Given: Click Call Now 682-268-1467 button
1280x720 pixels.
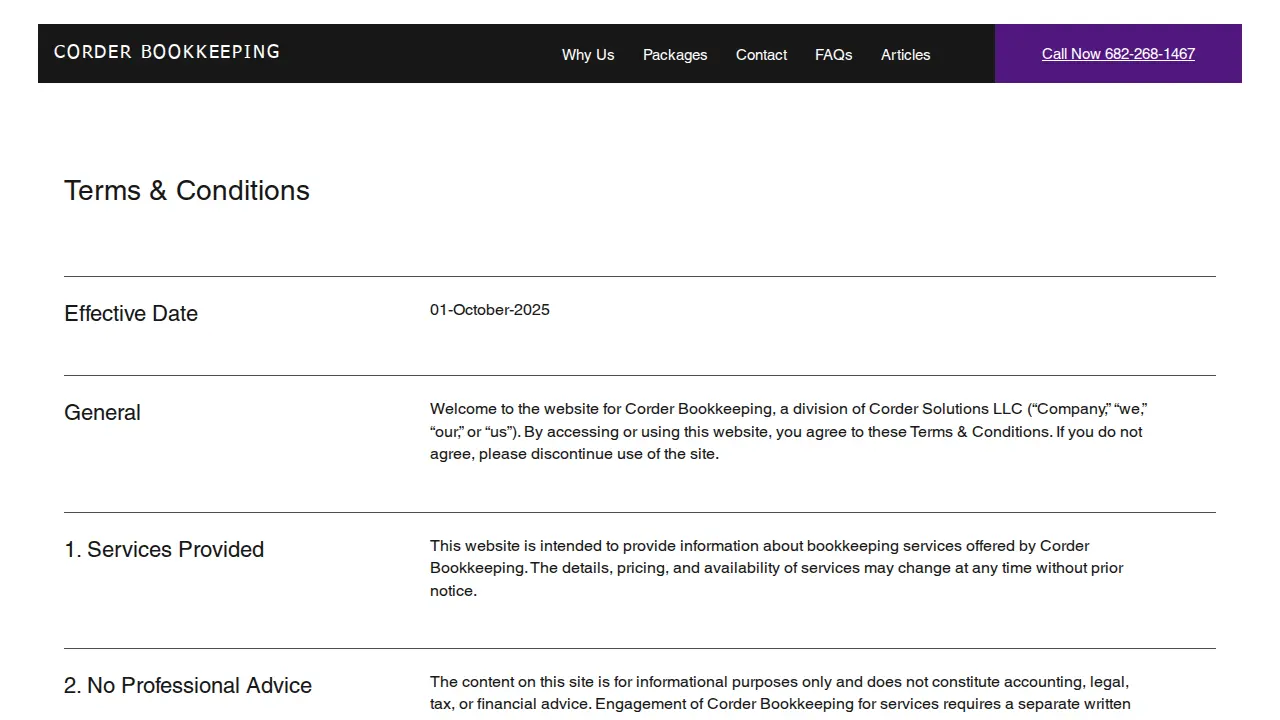Looking at the screenshot, I should tap(1118, 54).
